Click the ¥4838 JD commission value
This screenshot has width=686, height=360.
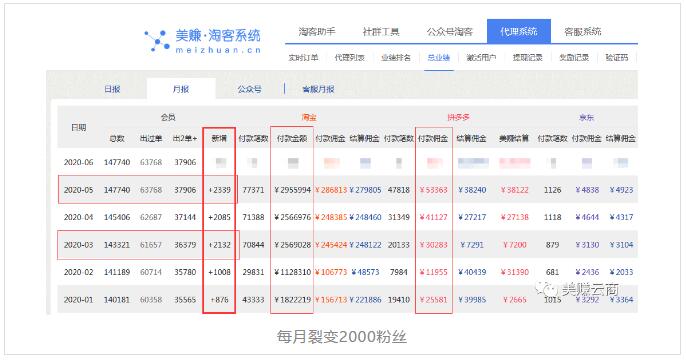pos(587,190)
